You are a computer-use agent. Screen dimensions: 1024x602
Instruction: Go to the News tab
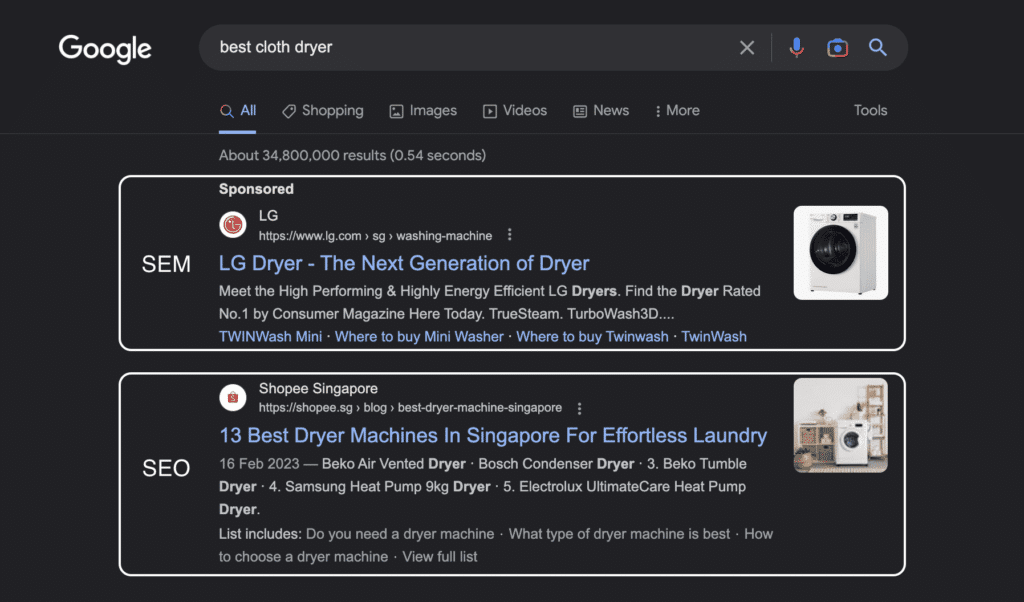click(x=601, y=111)
